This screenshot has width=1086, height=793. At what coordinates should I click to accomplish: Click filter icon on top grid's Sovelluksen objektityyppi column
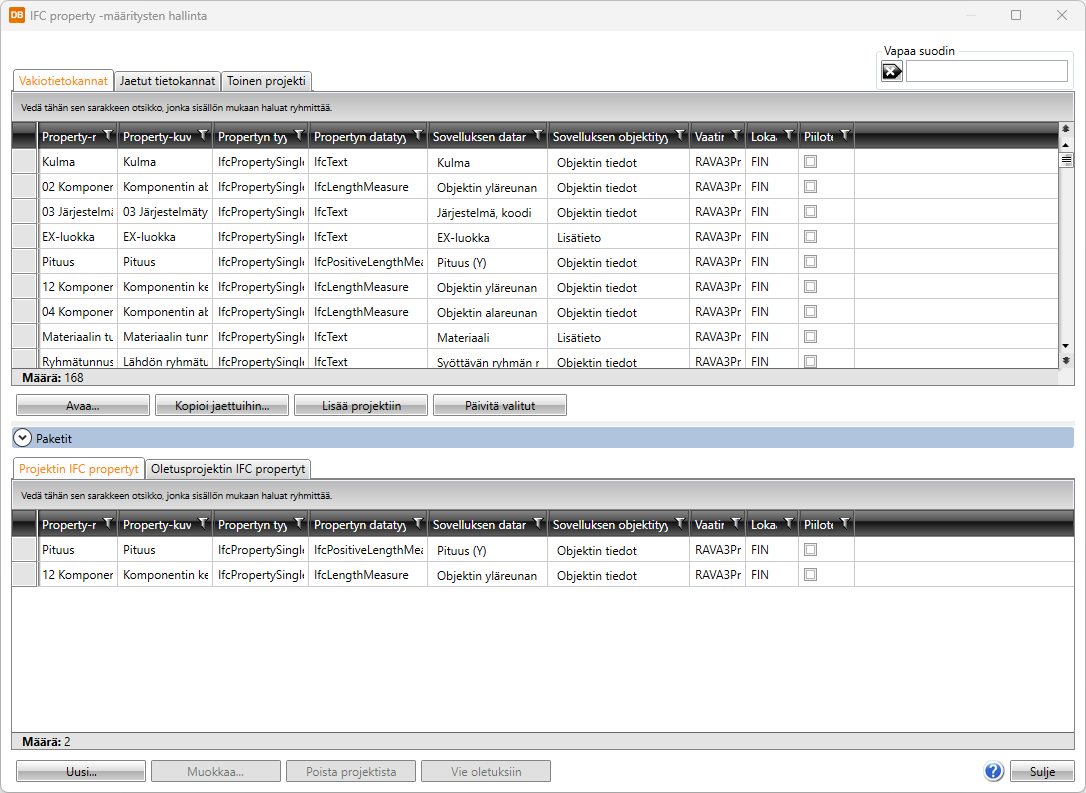(679, 135)
